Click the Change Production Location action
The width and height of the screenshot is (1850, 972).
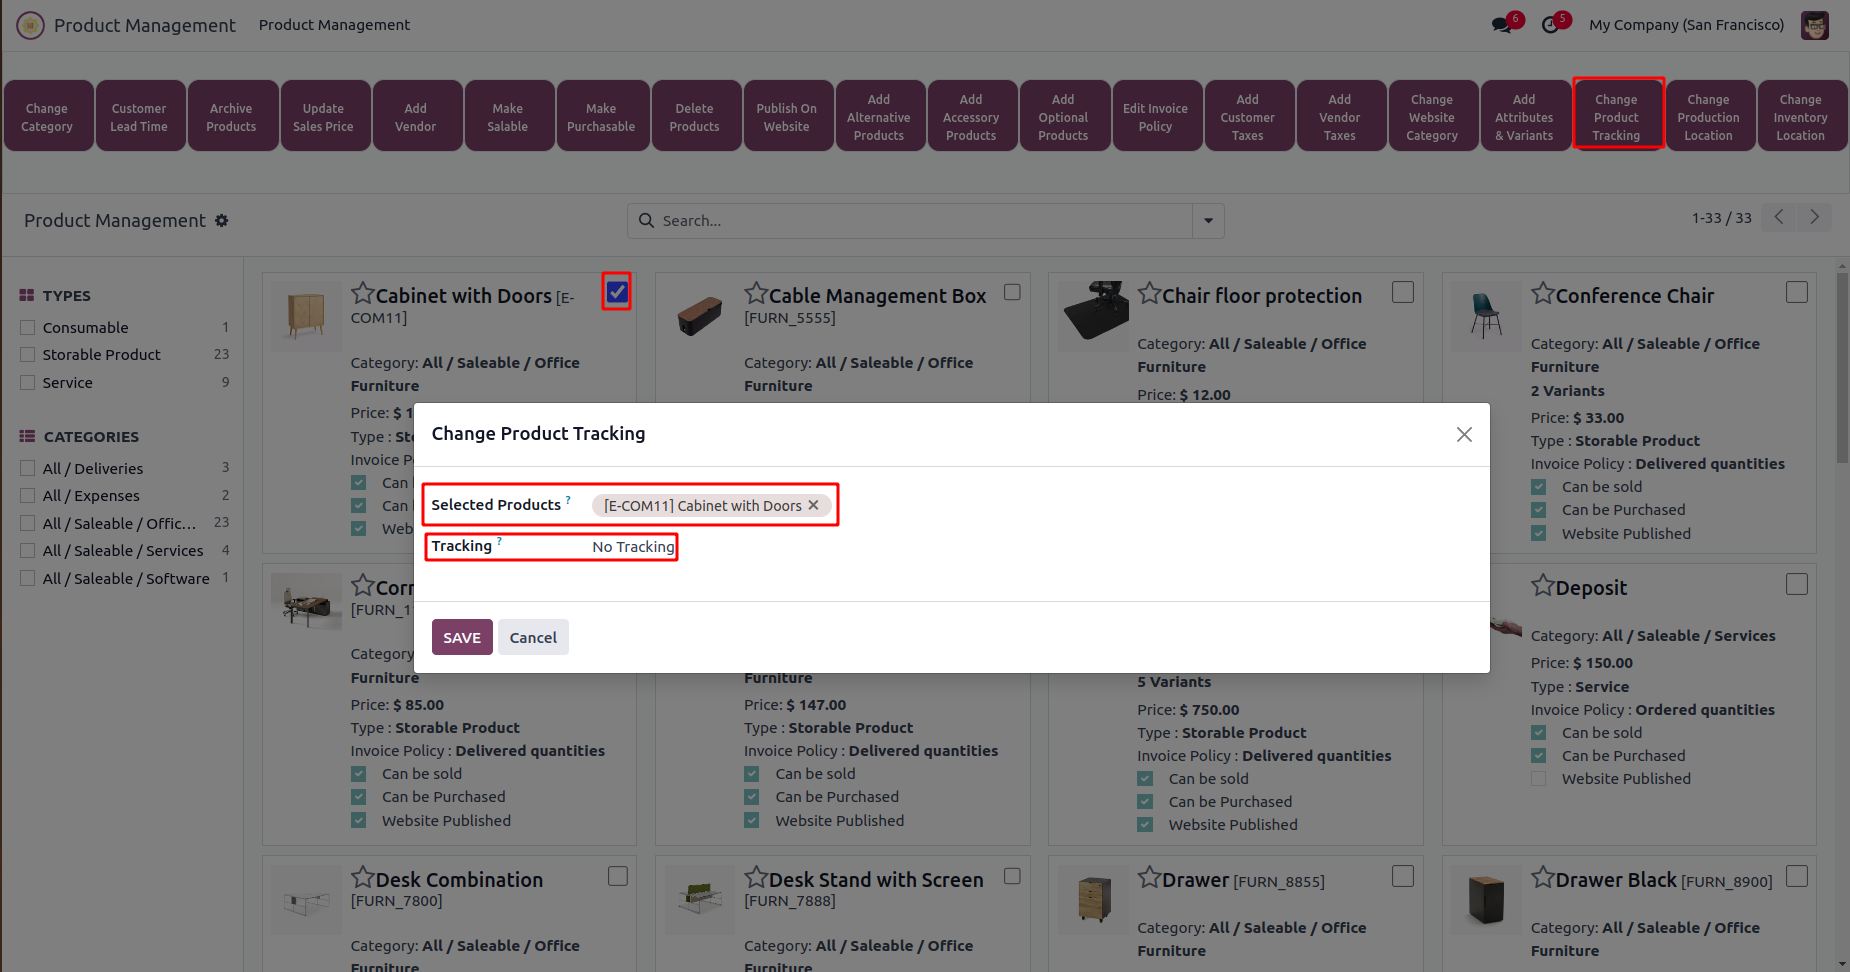1708,117
